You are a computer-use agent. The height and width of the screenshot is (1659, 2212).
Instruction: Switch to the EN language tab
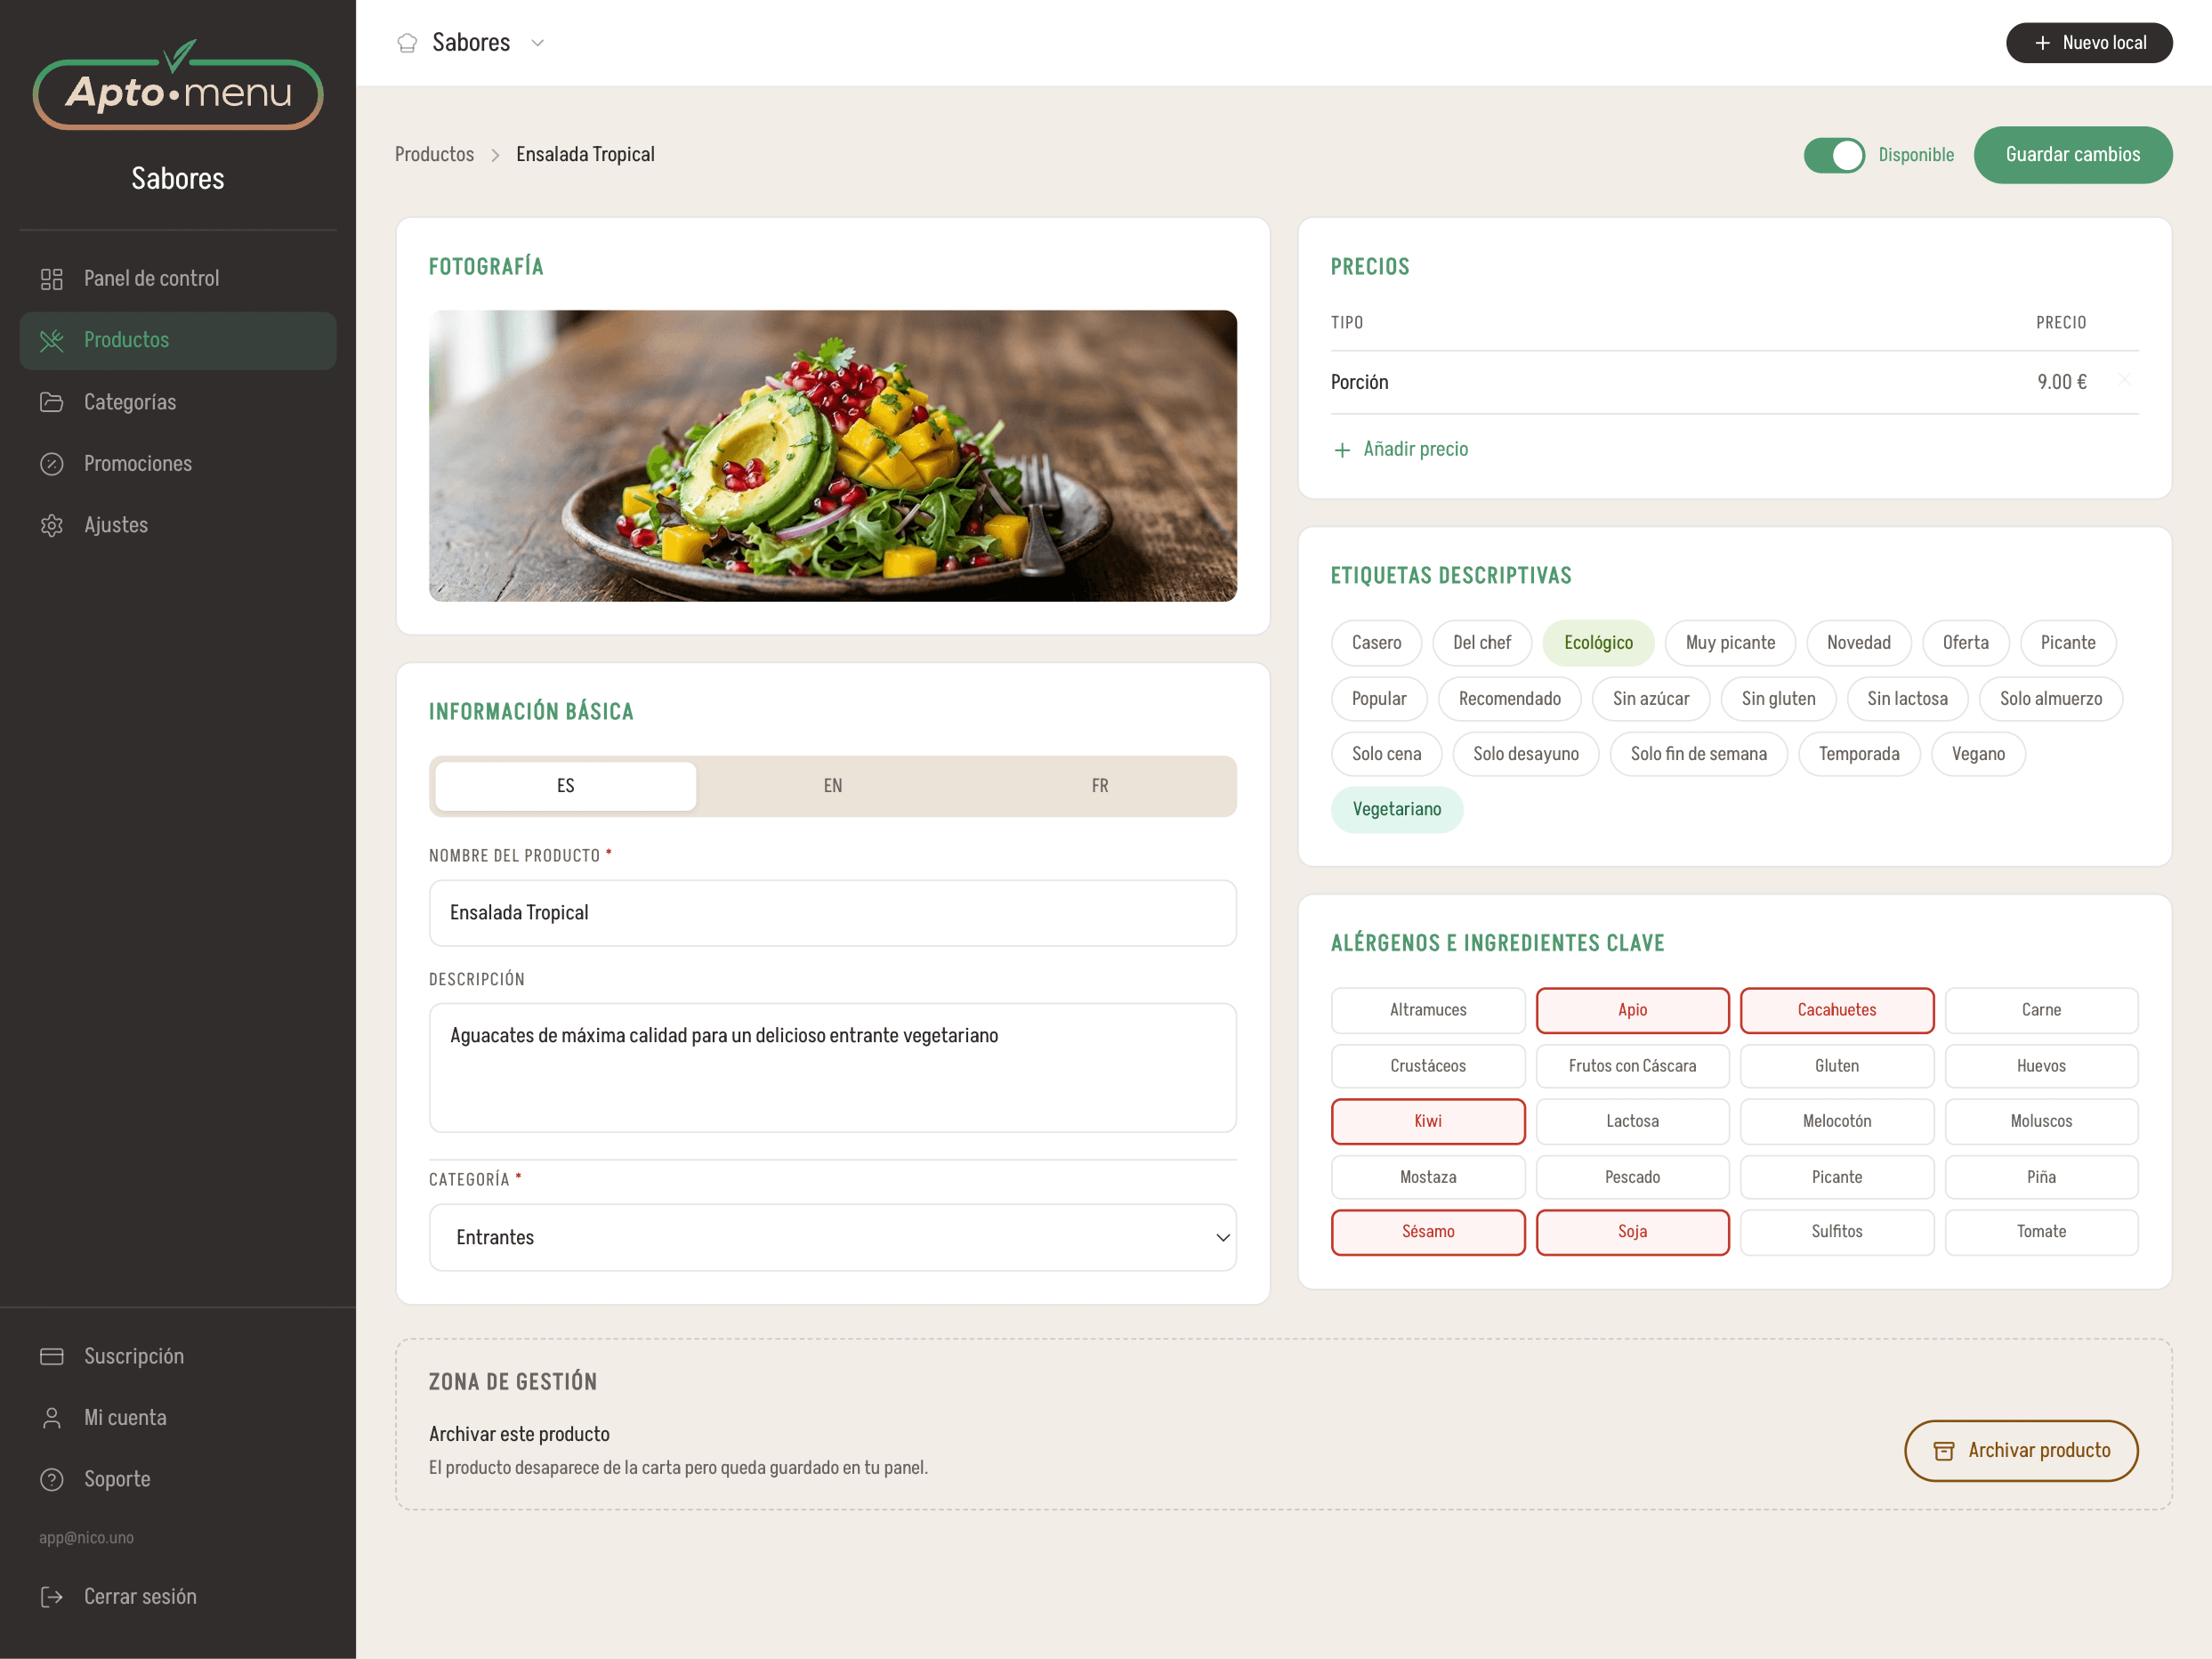(x=832, y=786)
